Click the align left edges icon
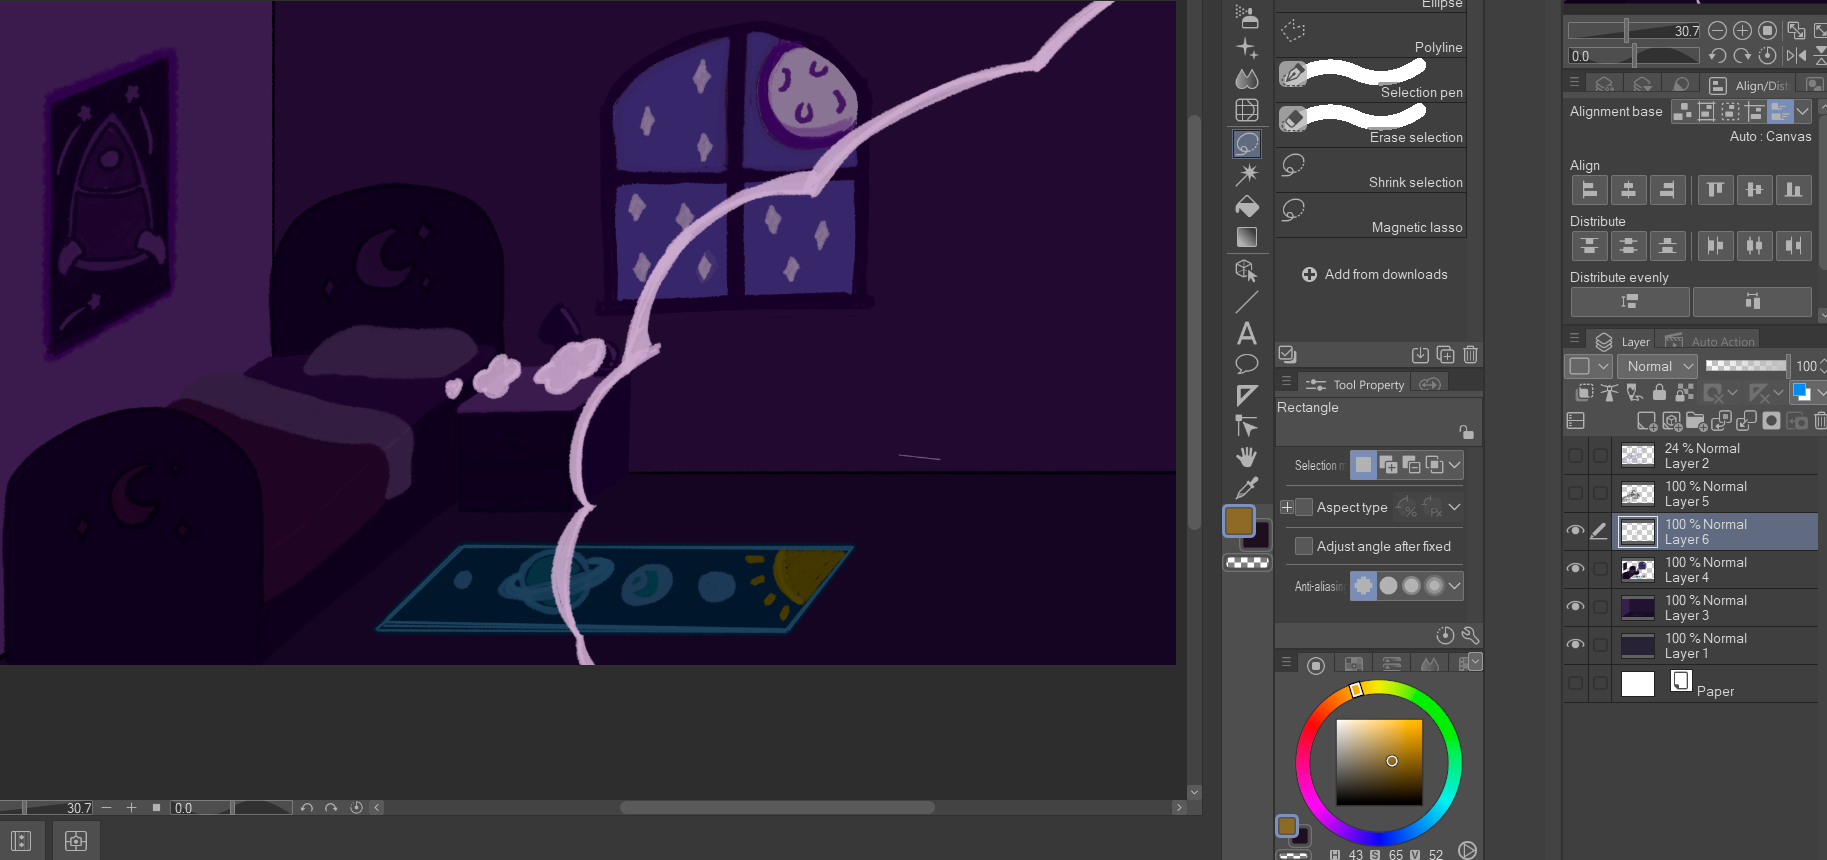The height and width of the screenshot is (860, 1827). coord(1589,190)
